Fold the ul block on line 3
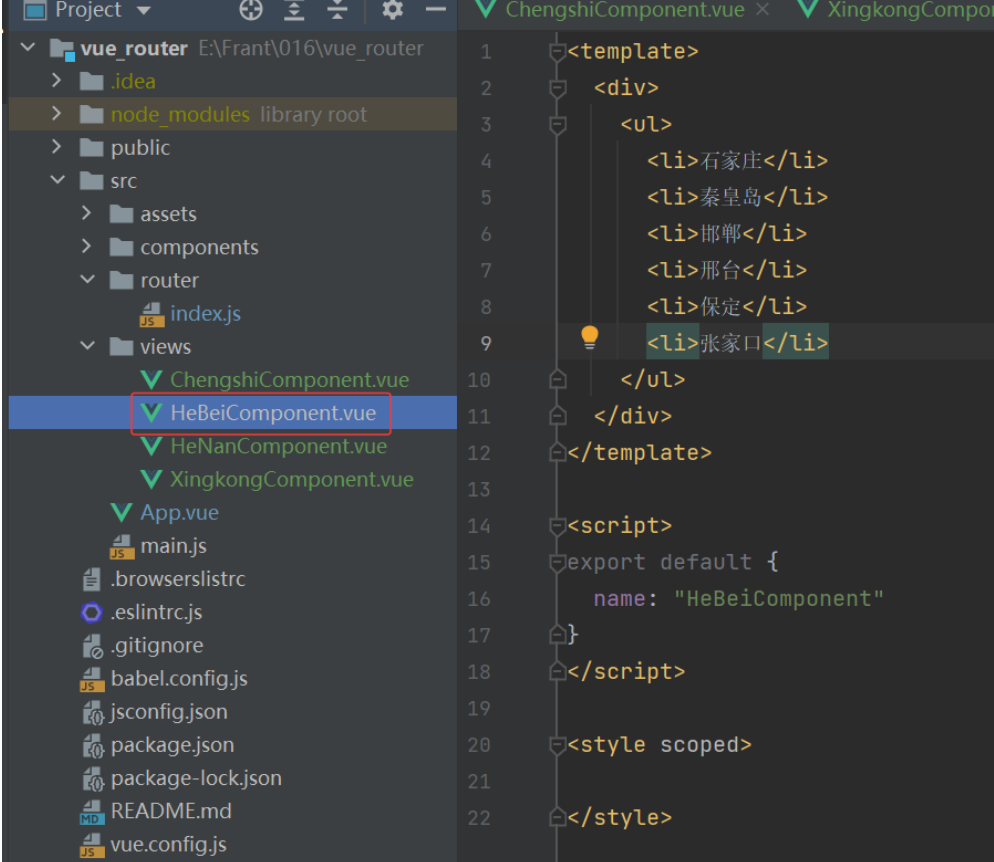This screenshot has width=994, height=862. [557, 125]
